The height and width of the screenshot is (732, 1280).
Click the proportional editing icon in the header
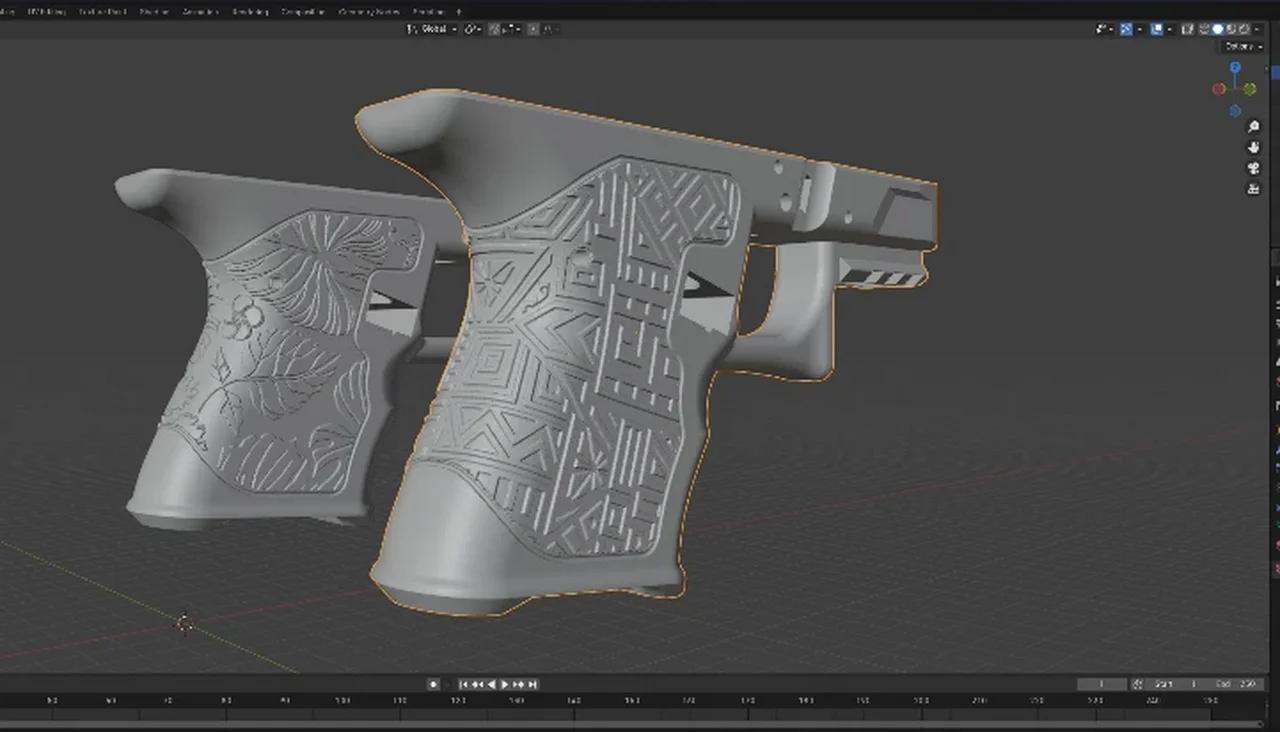(533, 29)
